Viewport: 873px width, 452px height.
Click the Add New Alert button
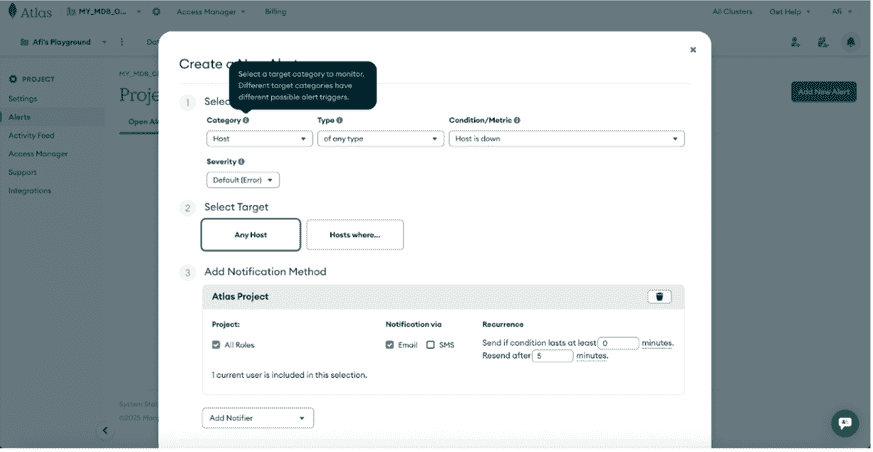pyautogui.click(x=823, y=92)
